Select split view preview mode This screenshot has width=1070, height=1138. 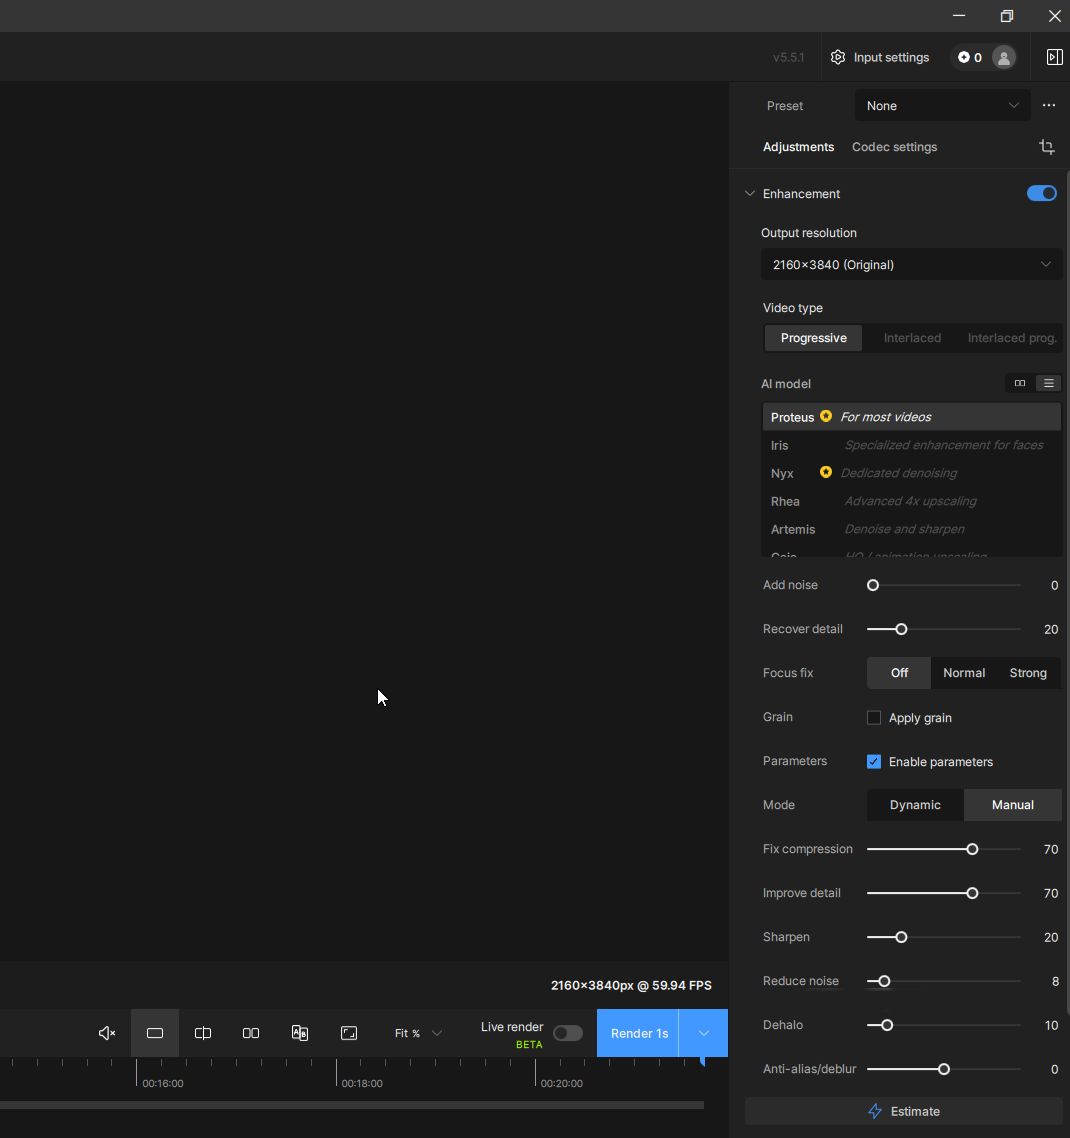pos(203,1033)
